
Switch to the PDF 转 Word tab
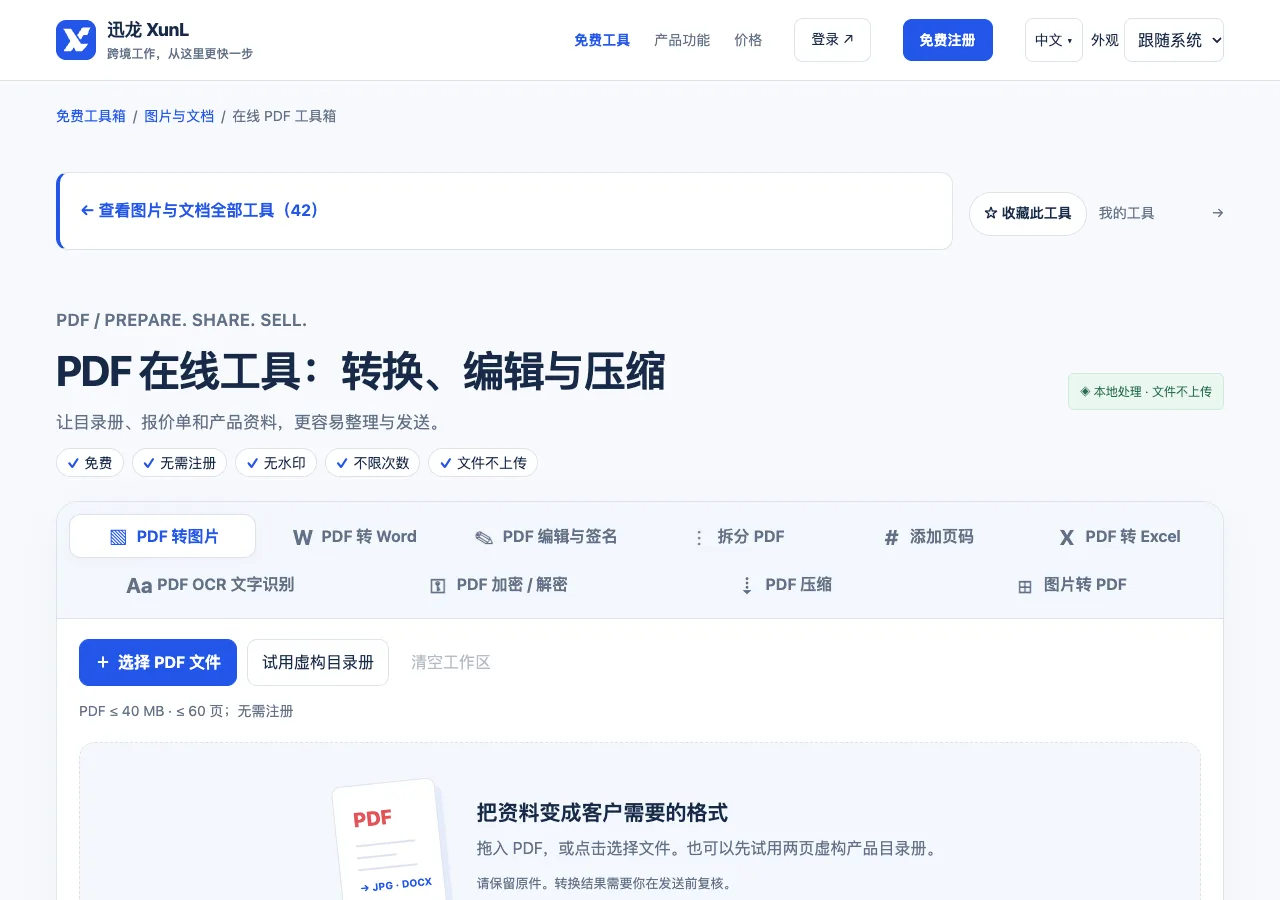click(354, 537)
